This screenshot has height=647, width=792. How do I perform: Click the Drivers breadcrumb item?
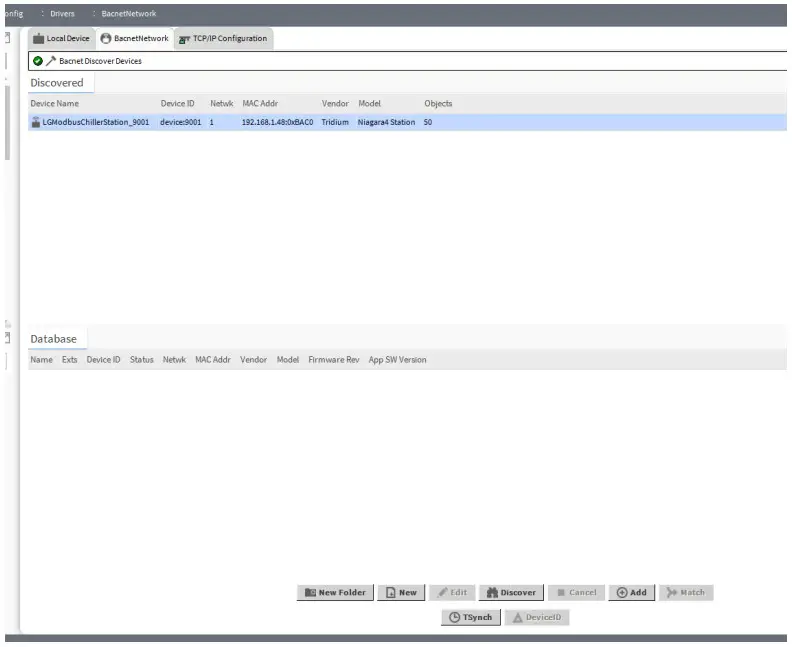click(x=62, y=14)
